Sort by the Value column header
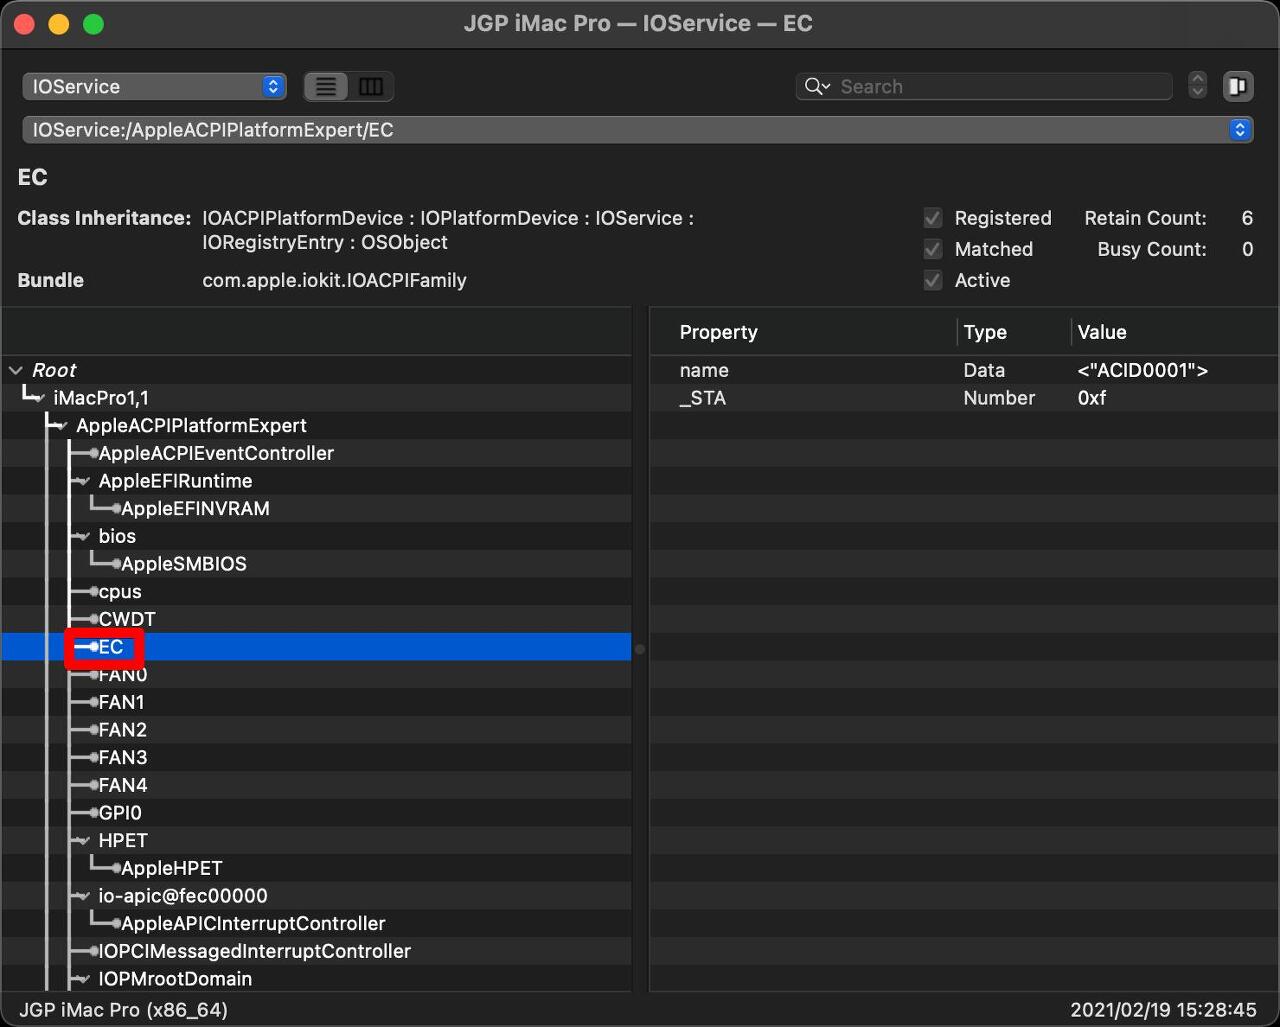 coord(1175,332)
